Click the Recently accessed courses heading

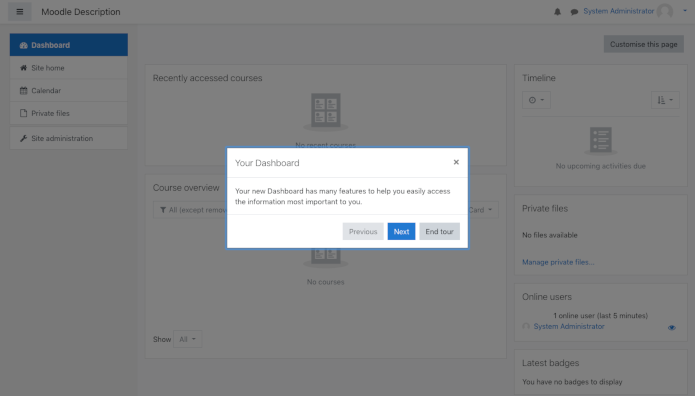point(207,78)
